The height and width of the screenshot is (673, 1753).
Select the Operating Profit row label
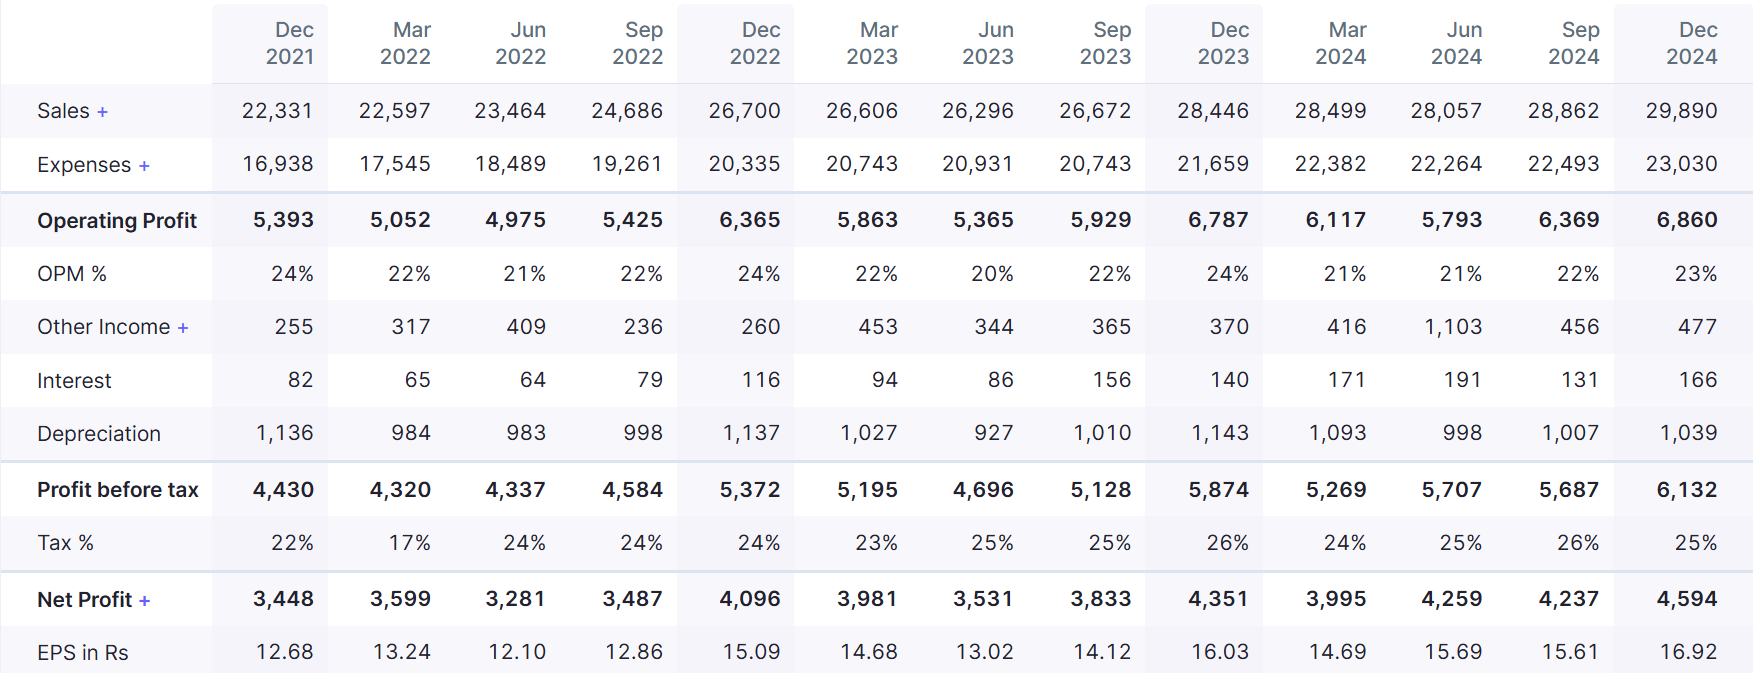[117, 221]
